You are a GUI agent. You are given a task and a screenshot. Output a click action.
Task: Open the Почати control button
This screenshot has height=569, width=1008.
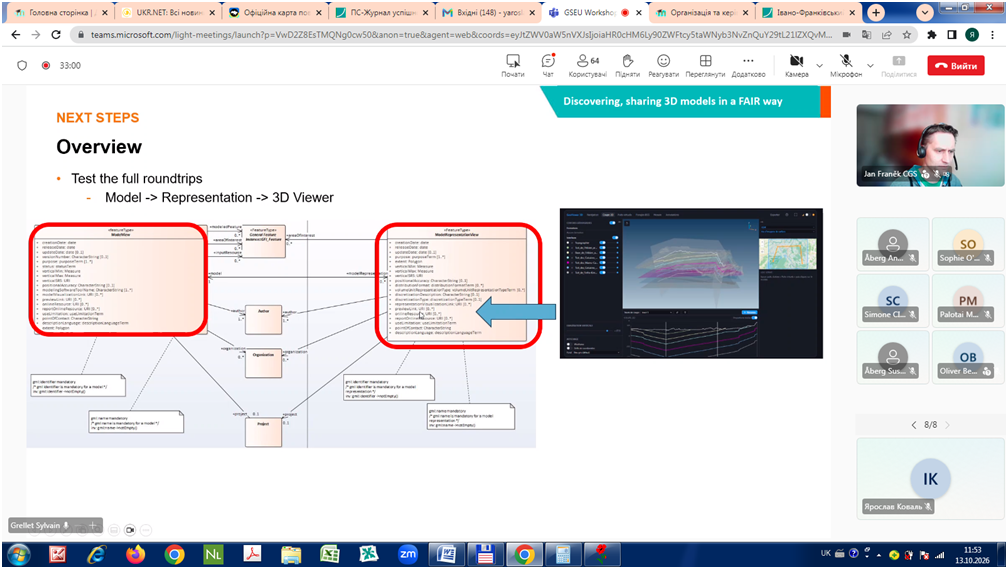(x=512, y=66)
